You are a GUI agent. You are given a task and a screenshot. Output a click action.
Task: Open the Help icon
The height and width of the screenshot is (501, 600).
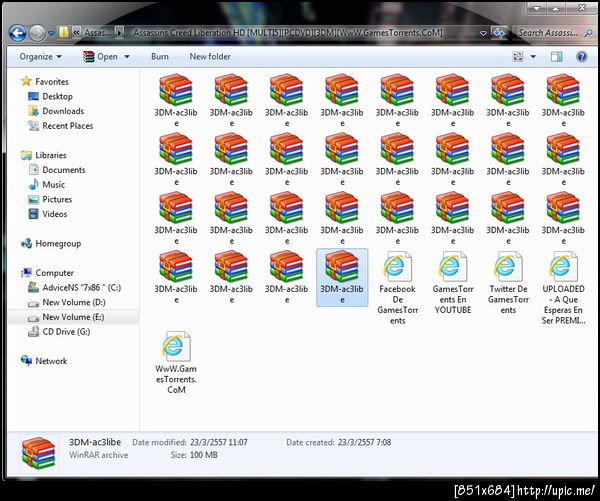(x=581, y=57)
